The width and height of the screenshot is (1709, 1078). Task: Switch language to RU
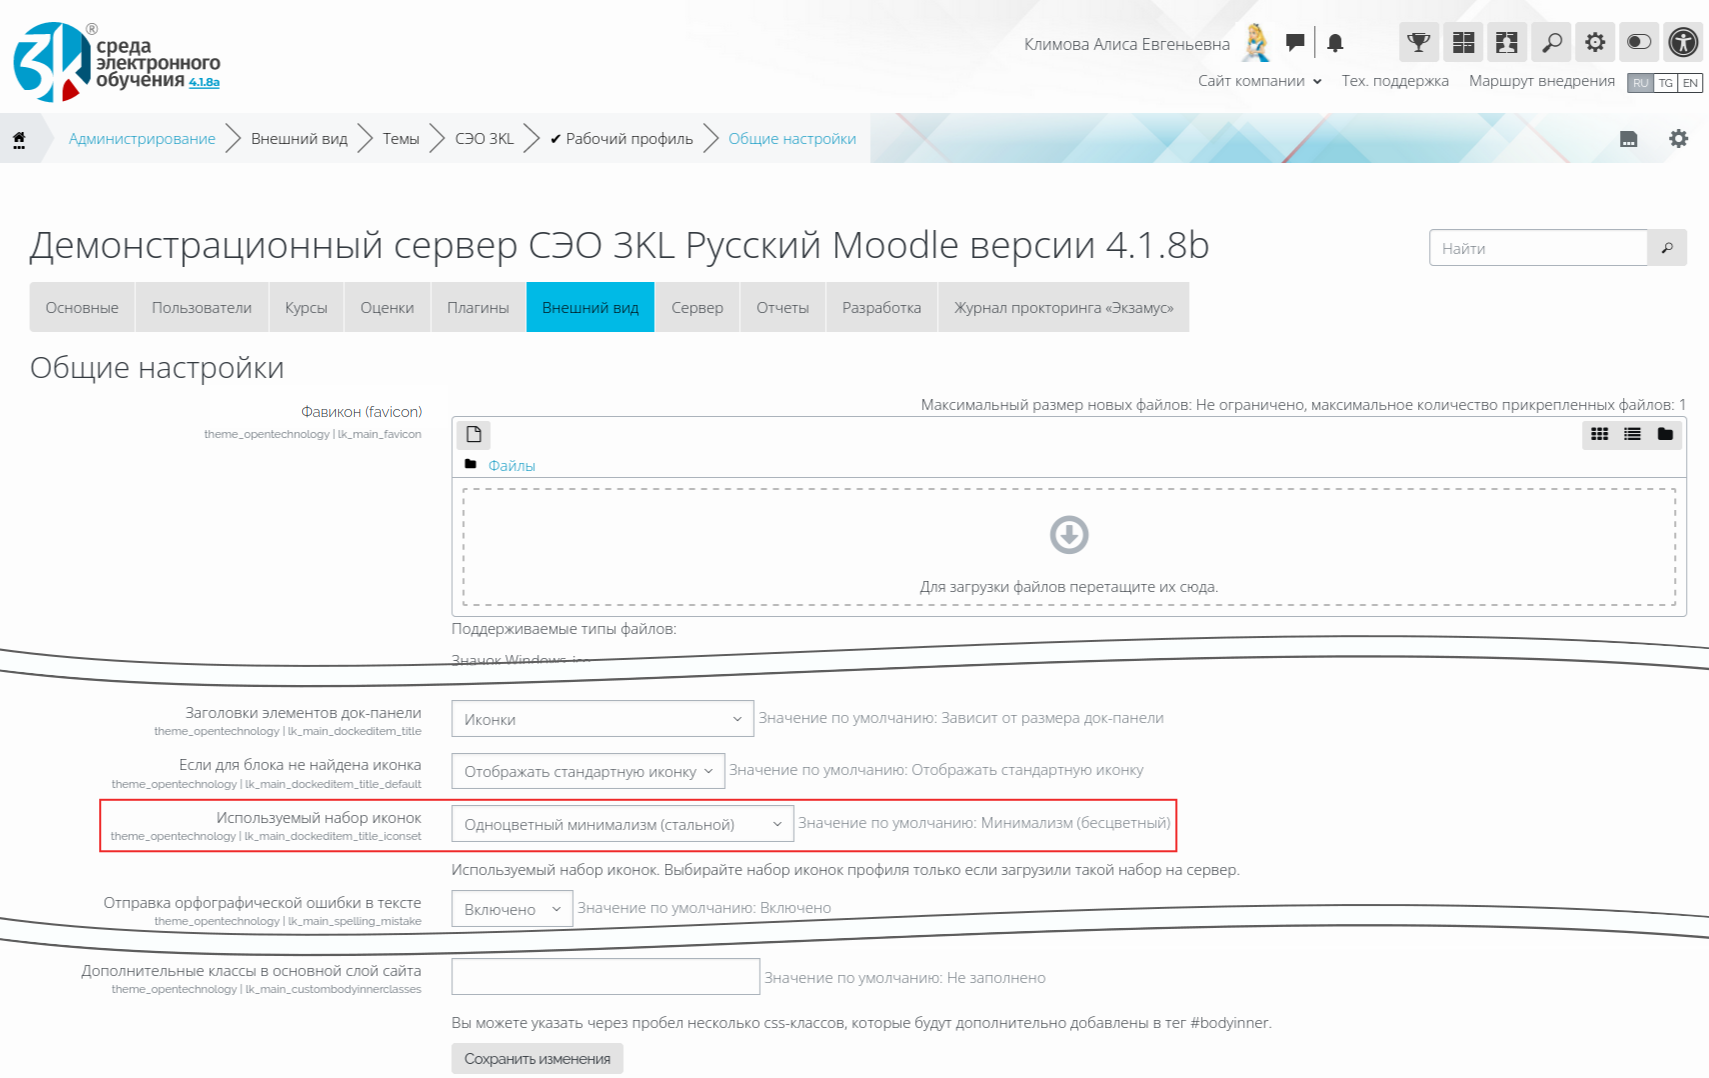(x=1640, y=83)
